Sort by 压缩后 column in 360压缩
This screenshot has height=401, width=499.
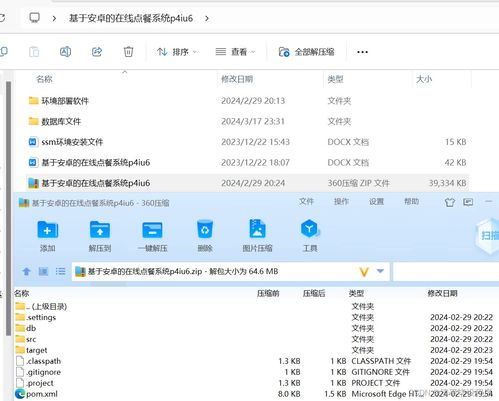314,293
